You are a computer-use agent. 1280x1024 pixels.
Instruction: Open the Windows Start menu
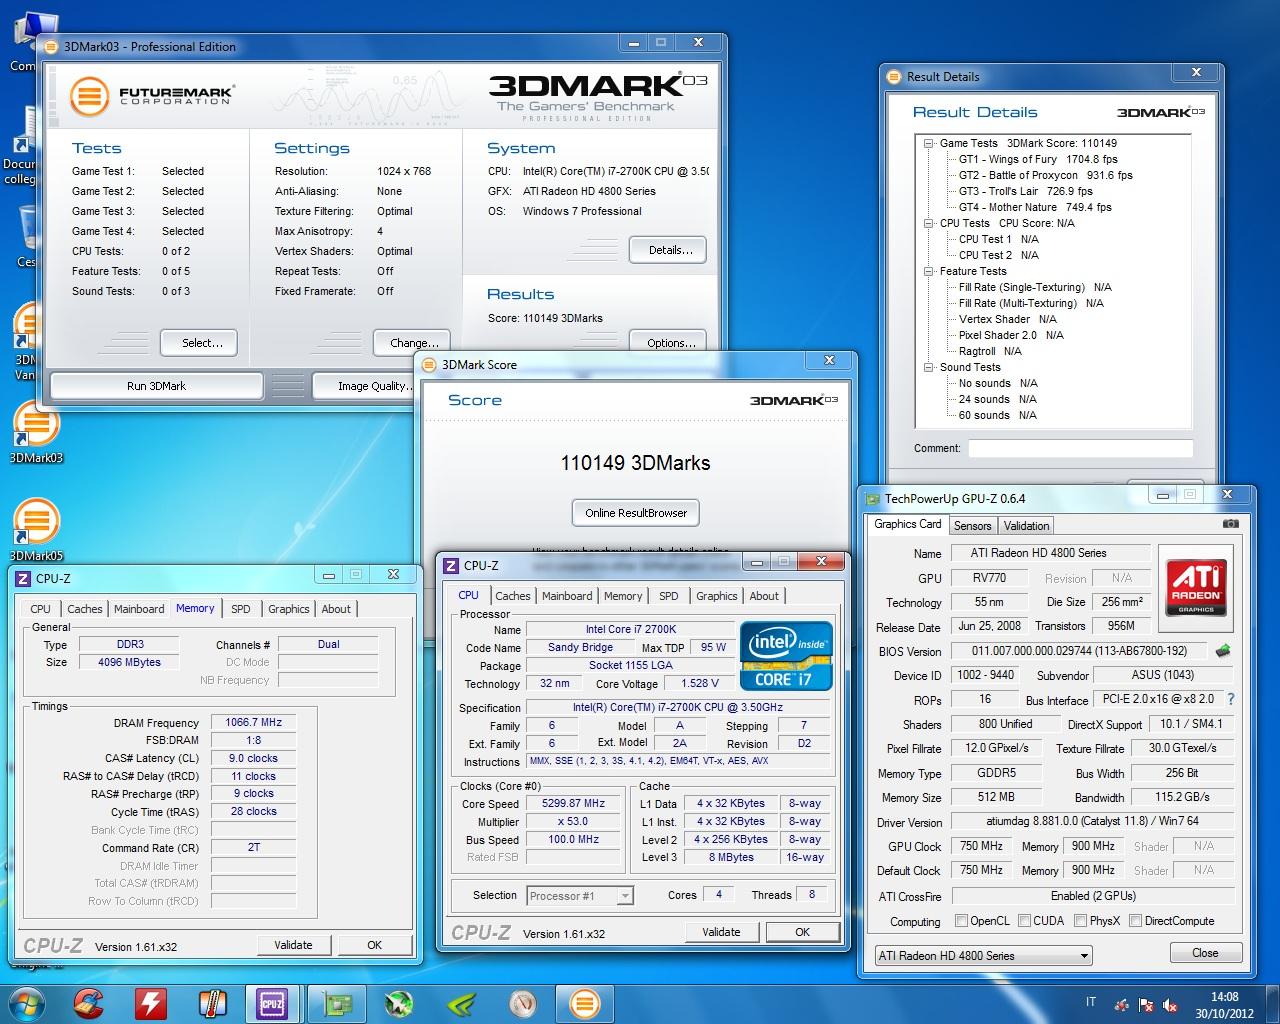tap(27, 1003)
